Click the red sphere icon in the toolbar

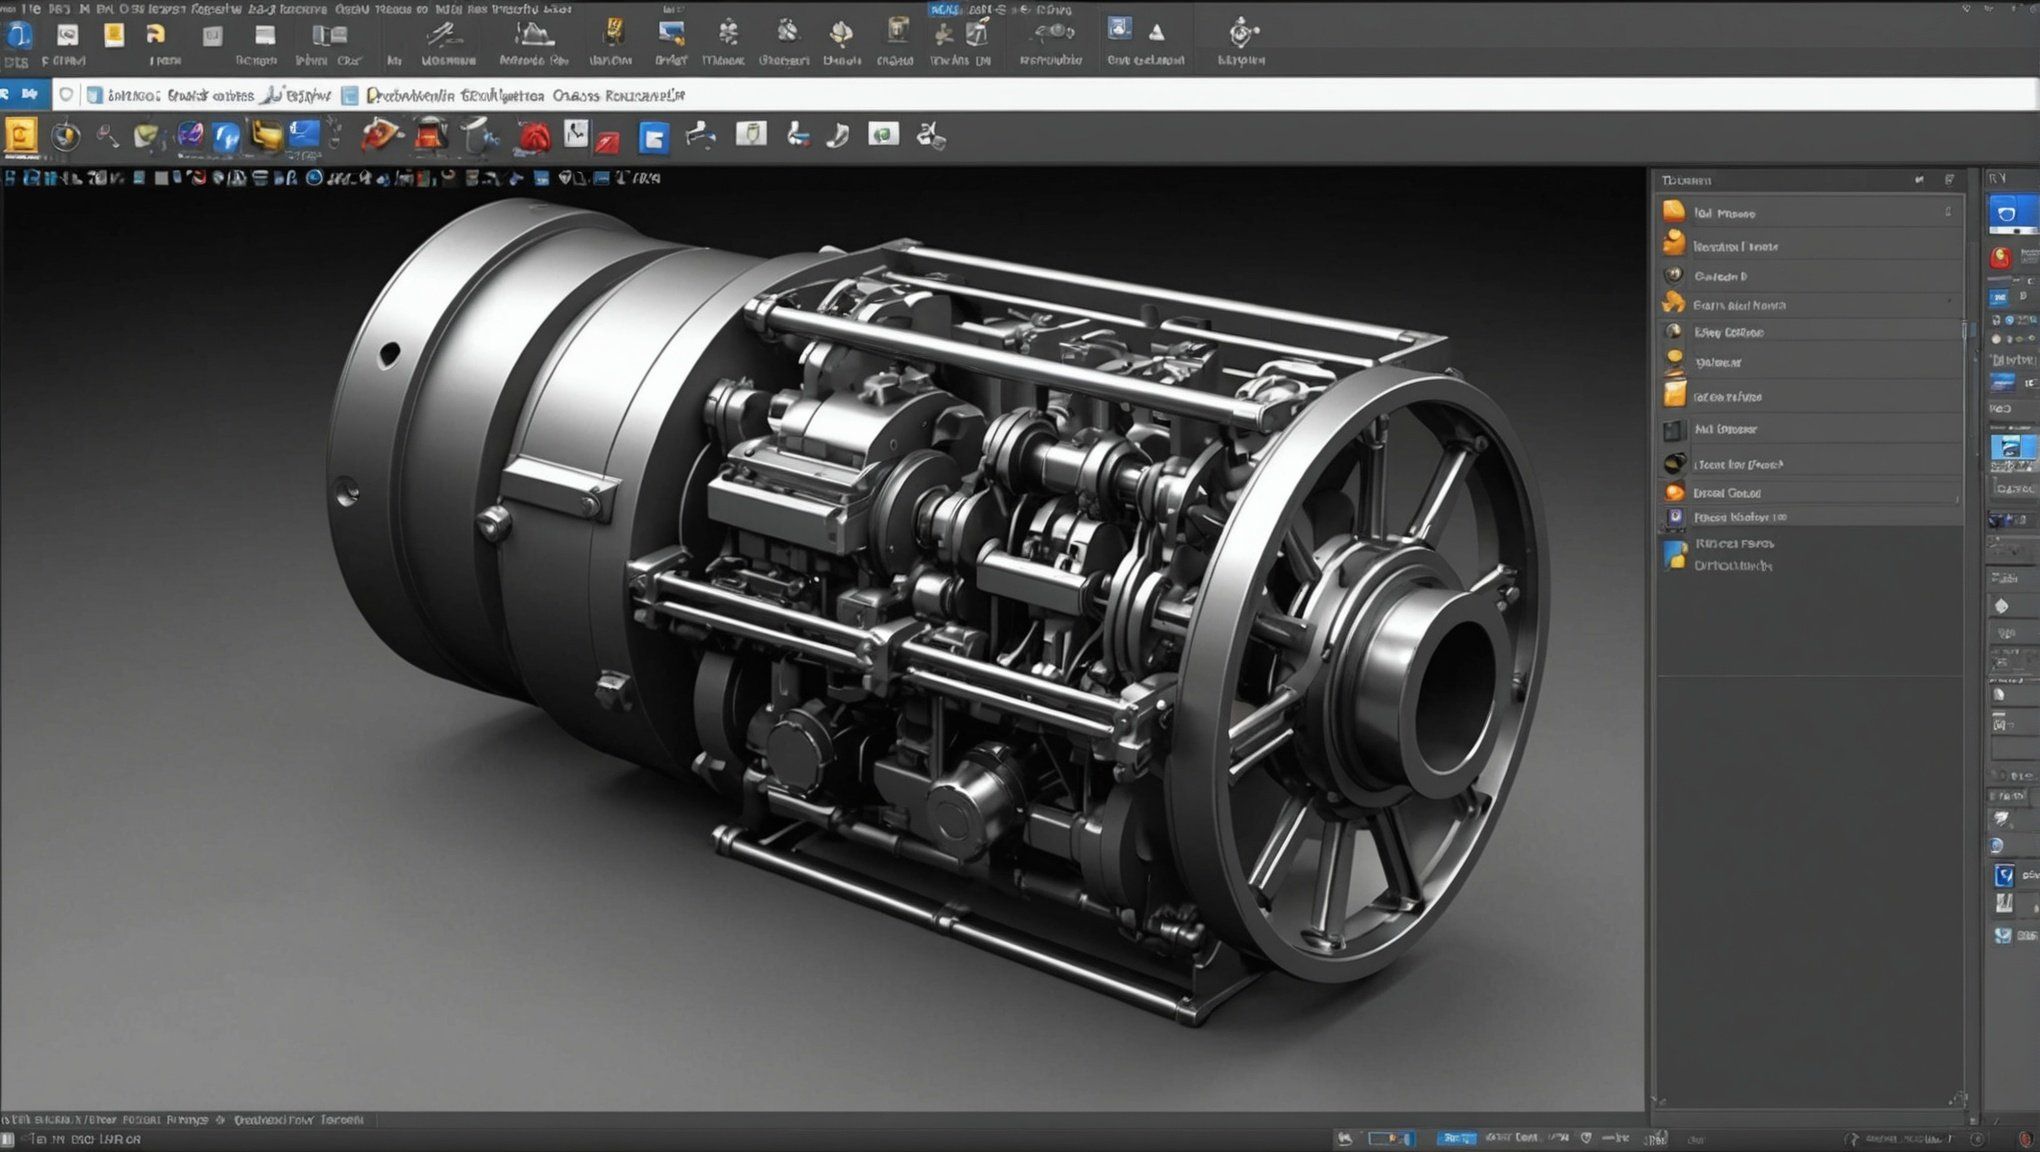(x=535, y=137)
